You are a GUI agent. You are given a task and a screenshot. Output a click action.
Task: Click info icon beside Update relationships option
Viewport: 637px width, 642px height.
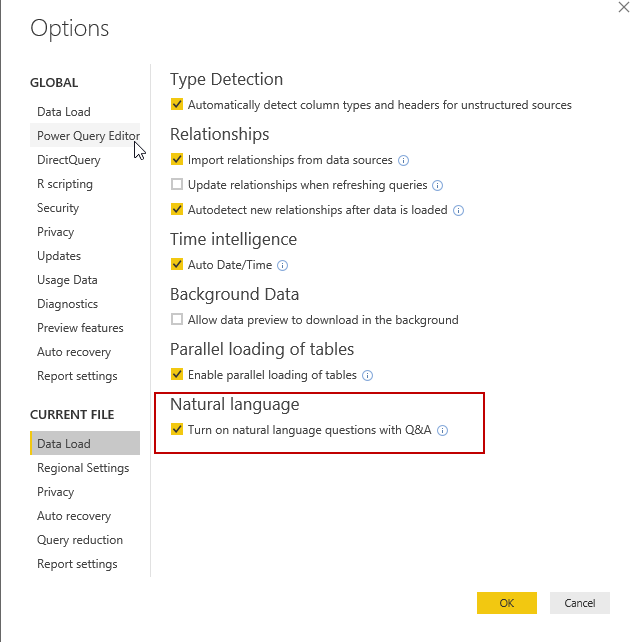[437, 185]
